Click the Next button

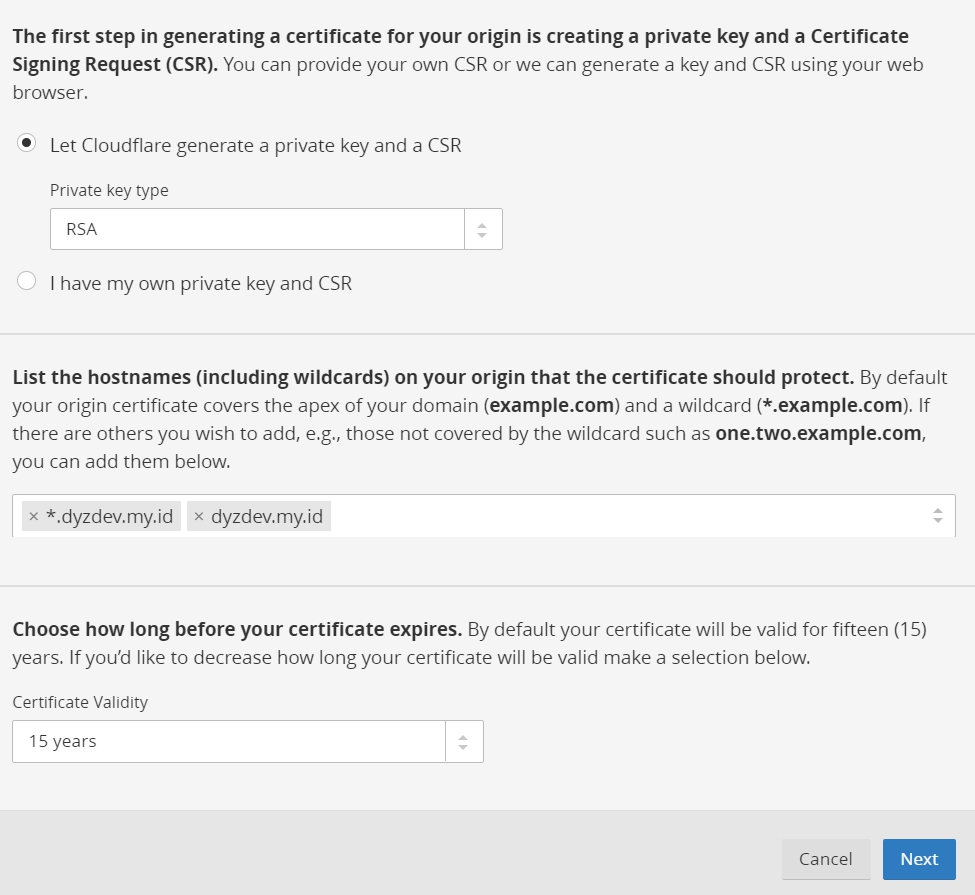[919, 859]
